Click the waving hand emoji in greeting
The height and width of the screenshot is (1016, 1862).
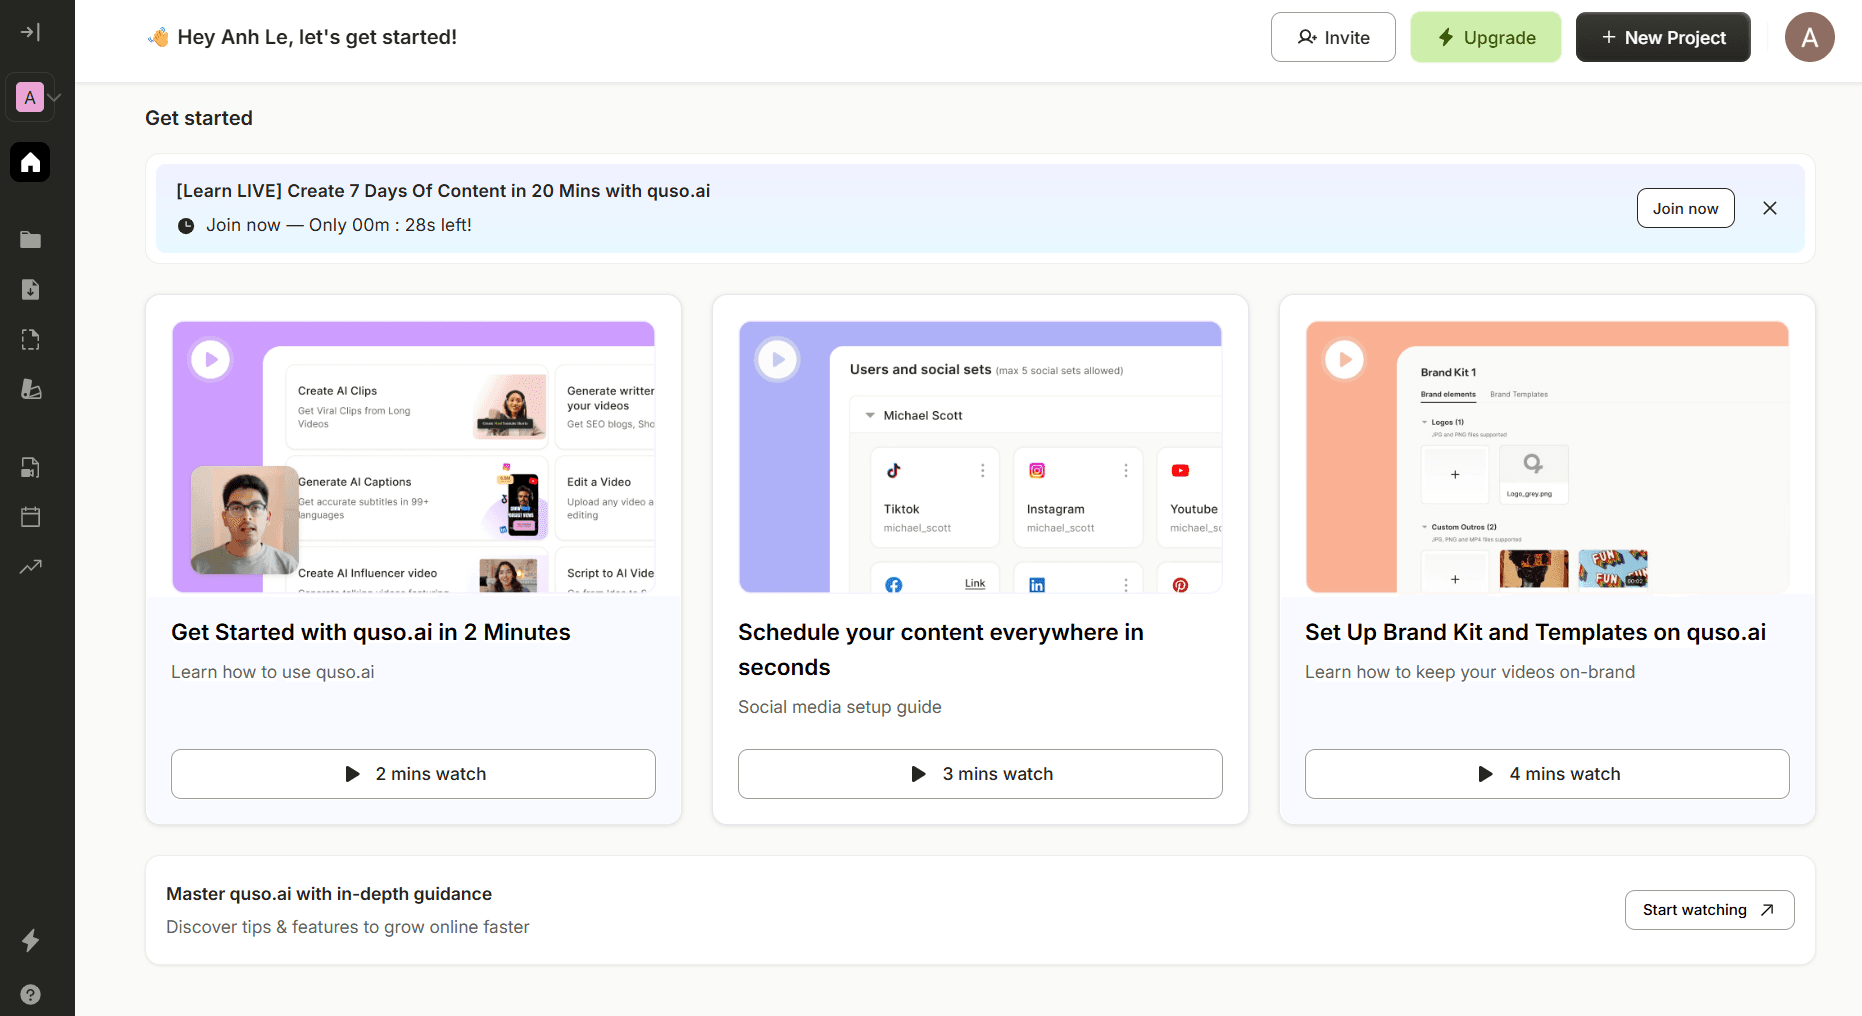[x=159, y=37]
